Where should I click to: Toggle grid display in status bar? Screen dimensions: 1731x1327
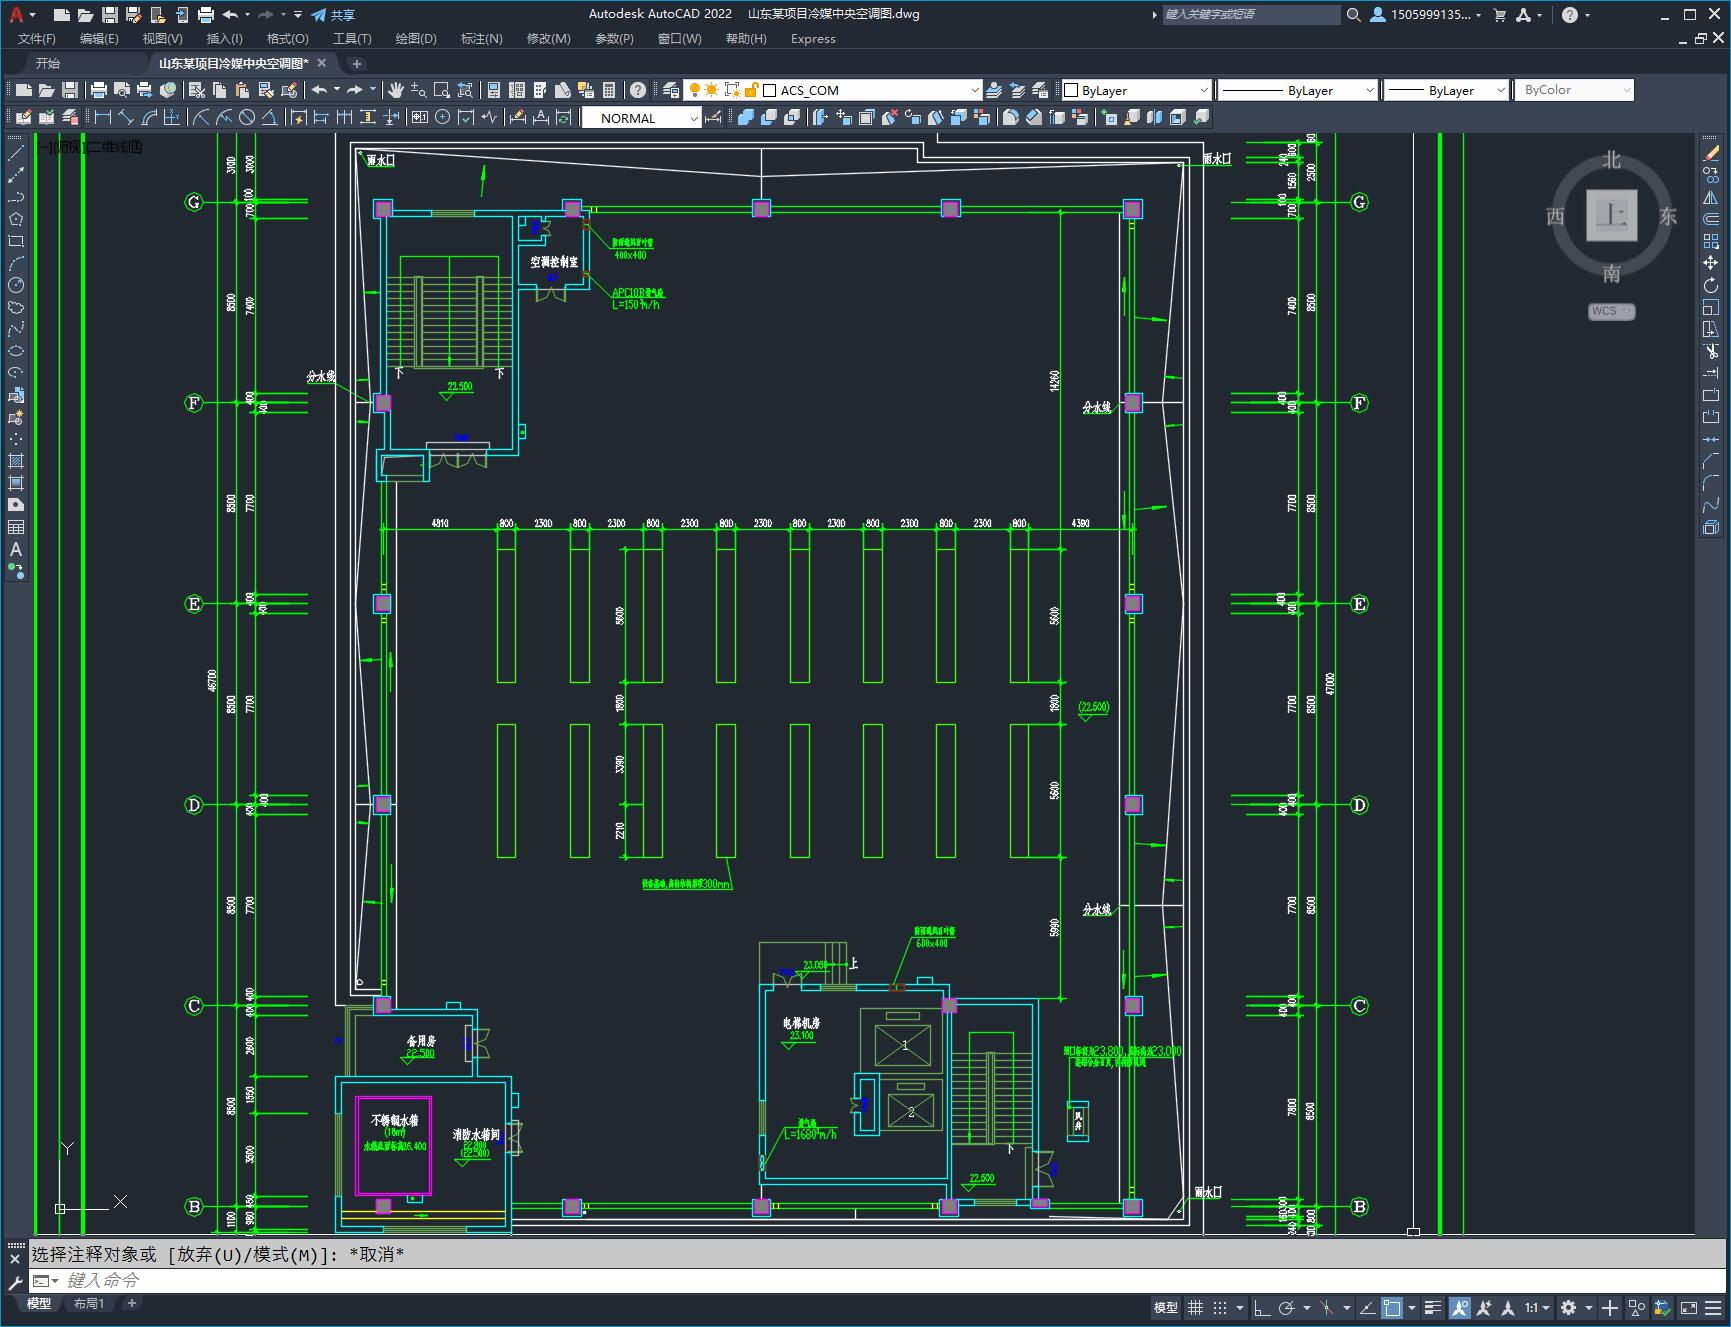pos(1195,1307)
